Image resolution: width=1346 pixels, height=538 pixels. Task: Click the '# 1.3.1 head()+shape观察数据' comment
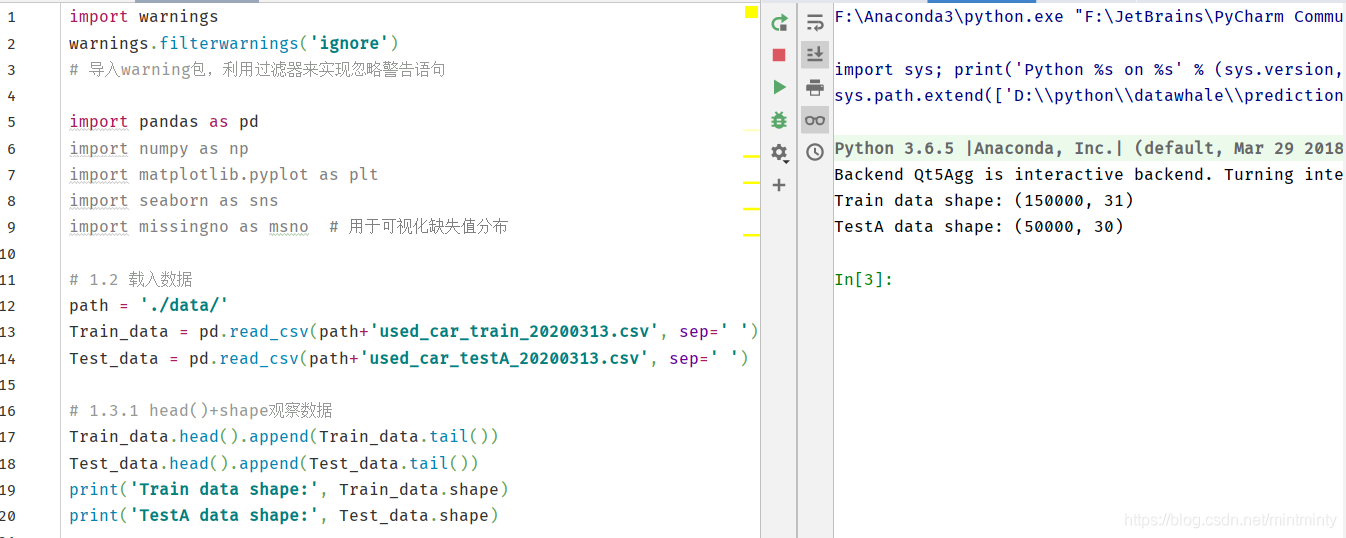click(x=201, y=410)
